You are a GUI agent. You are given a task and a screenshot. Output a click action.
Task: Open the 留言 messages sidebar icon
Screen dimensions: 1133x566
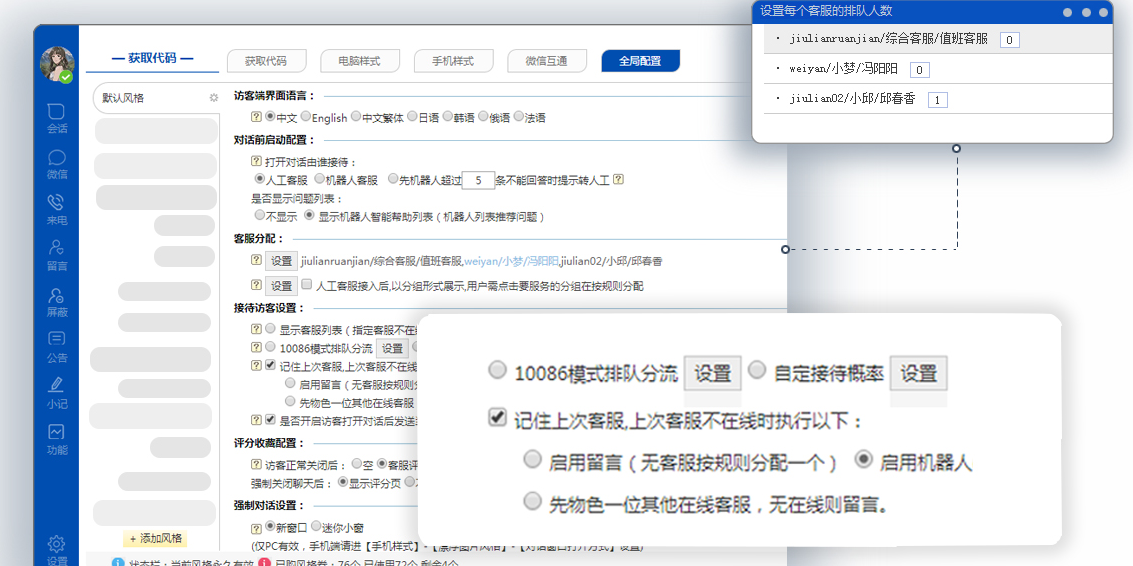pos(57,254)
